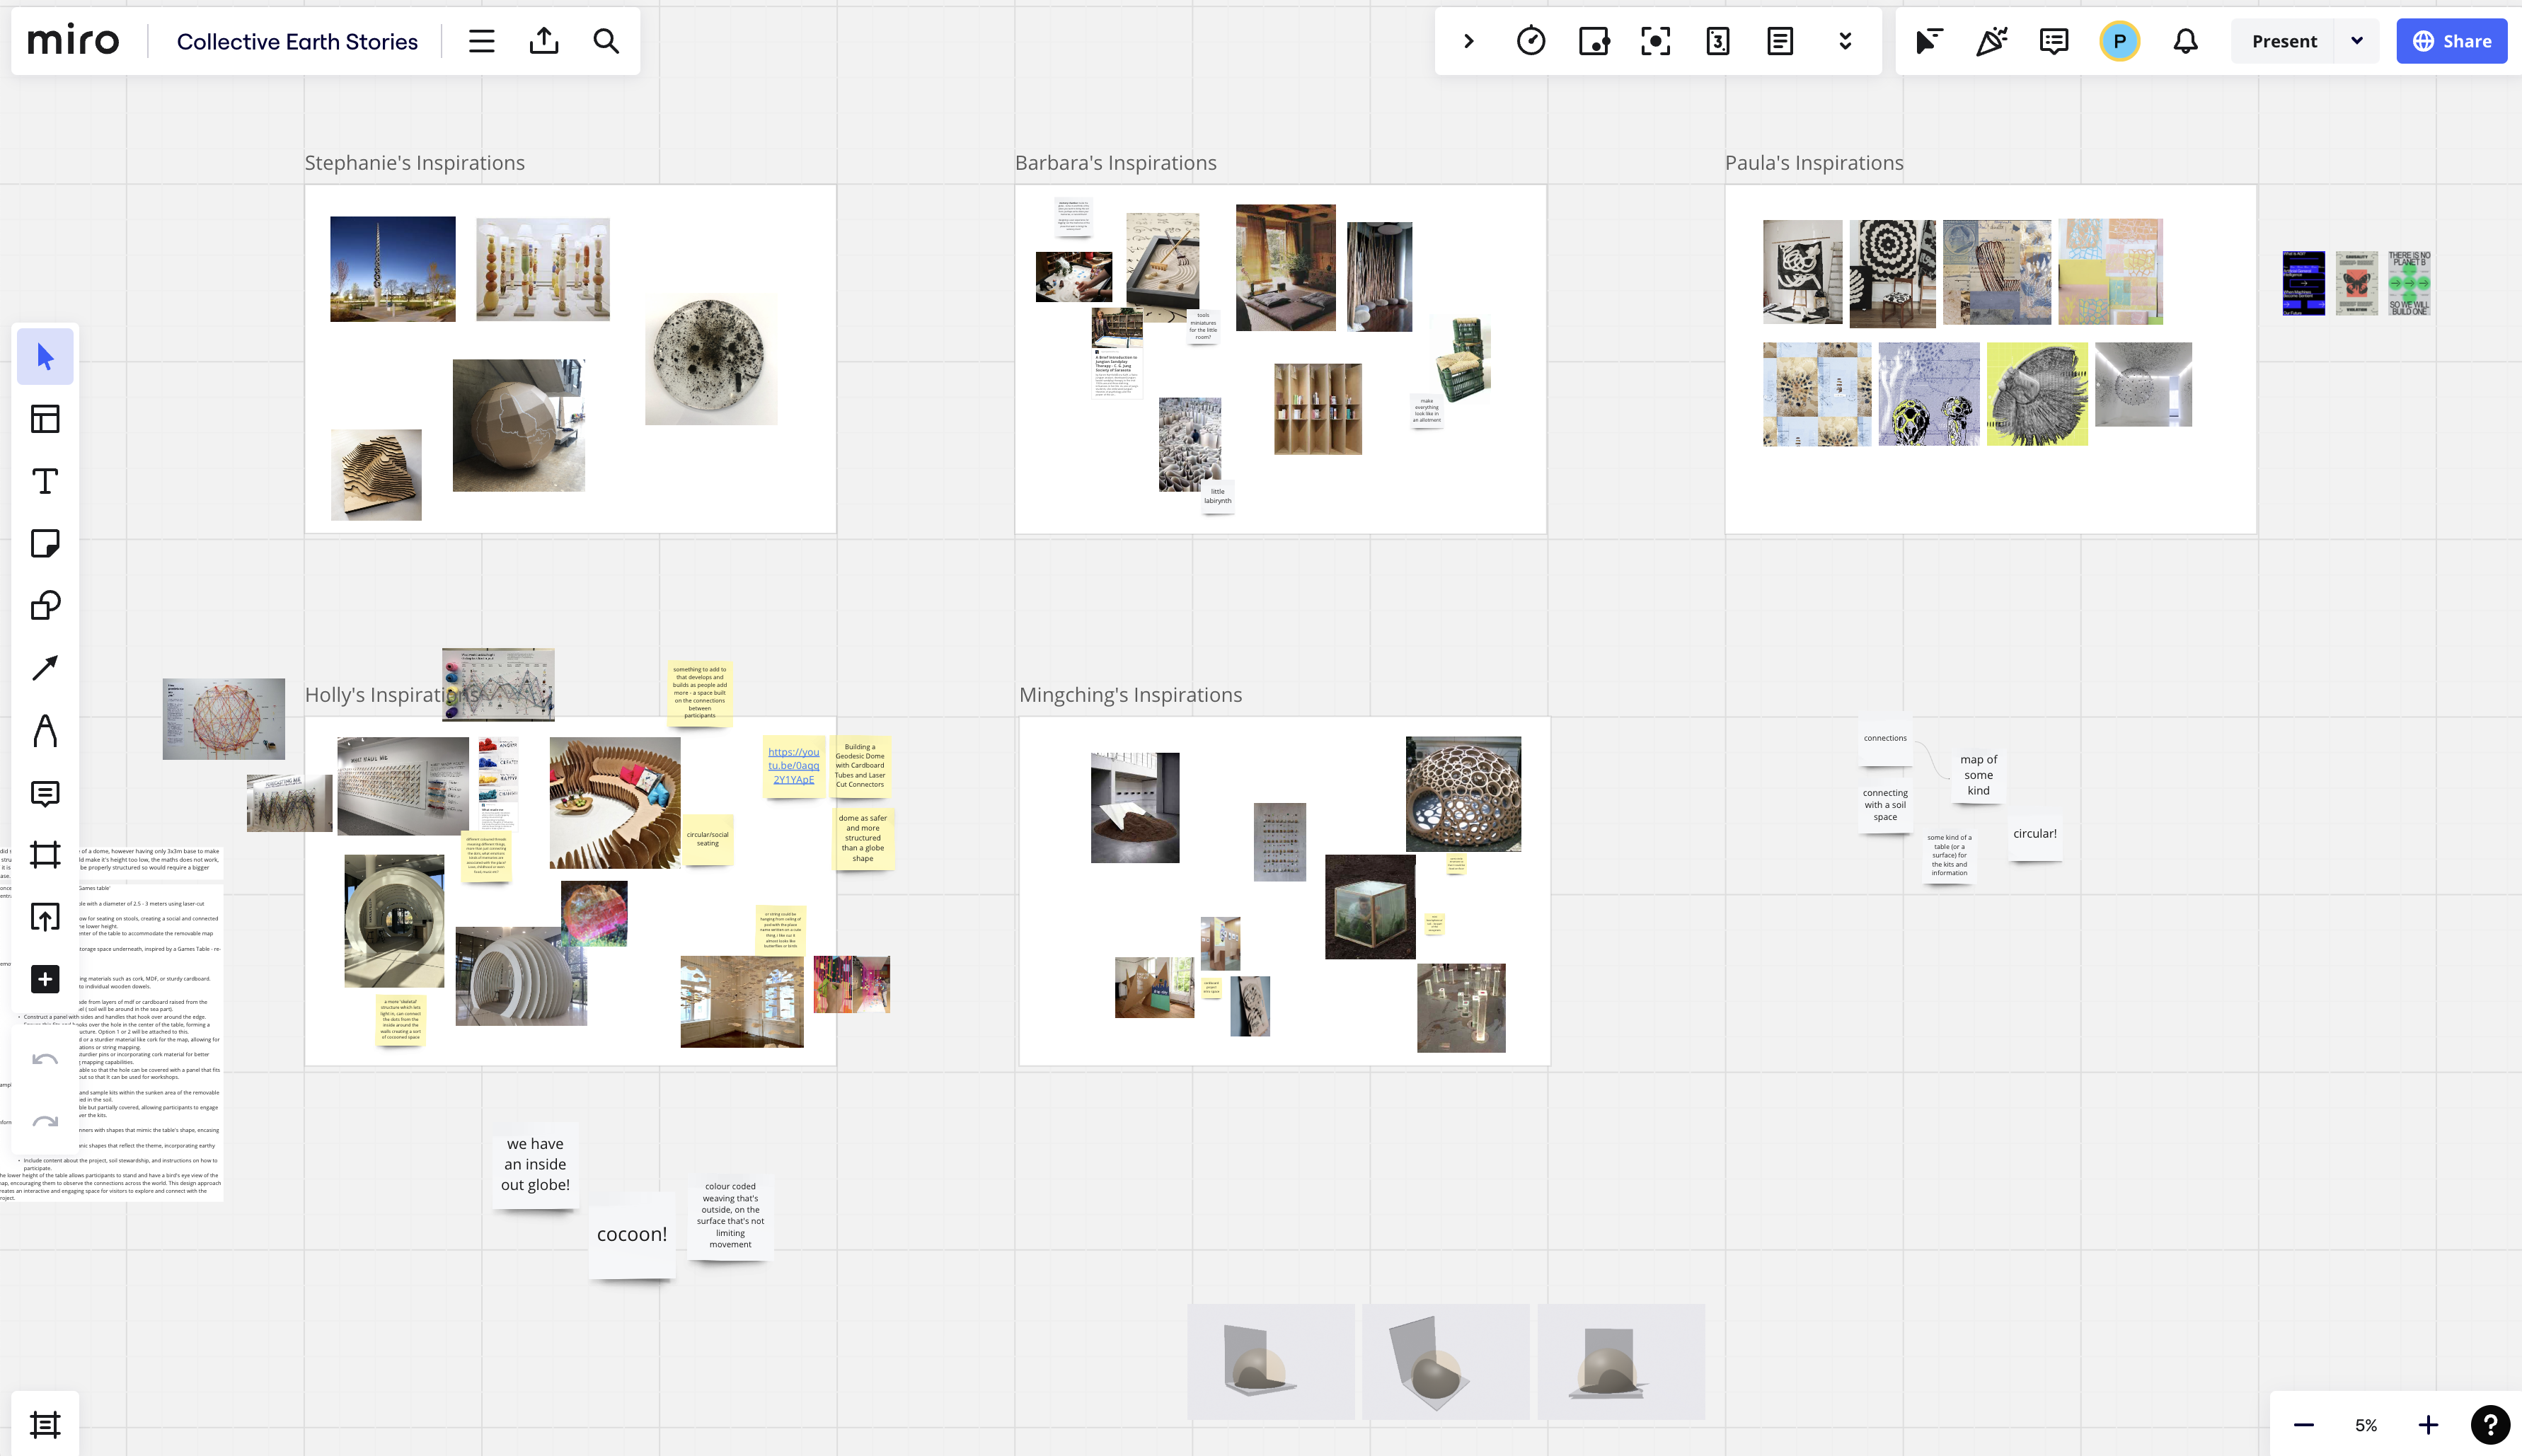Open the shapes tool

(45, 605)
